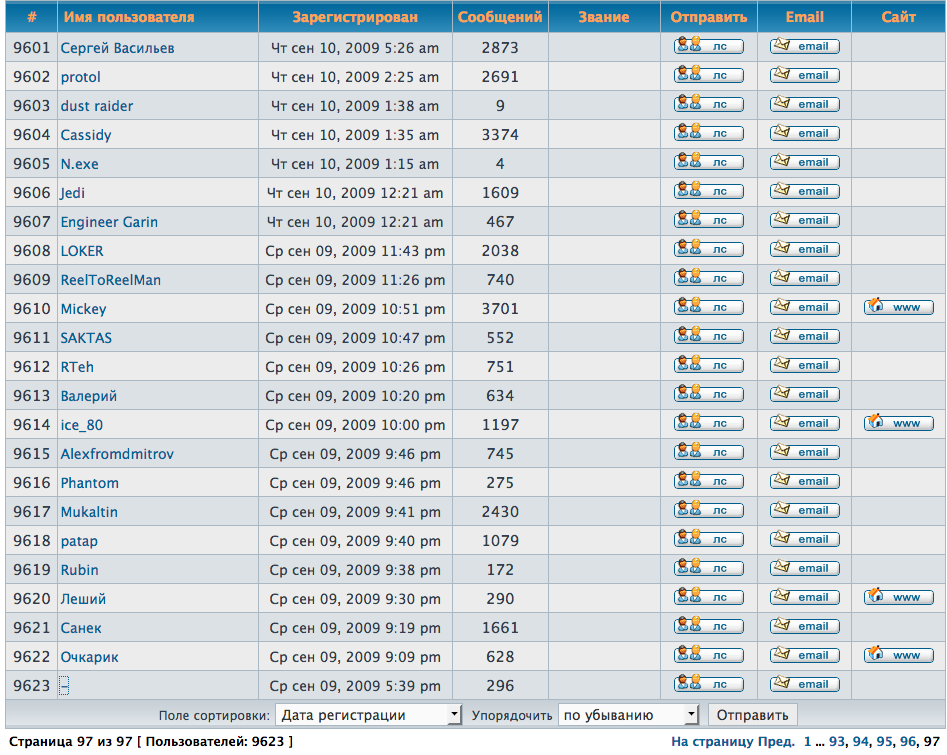Send ЛС to RTeh

click(x=708, y=365)
